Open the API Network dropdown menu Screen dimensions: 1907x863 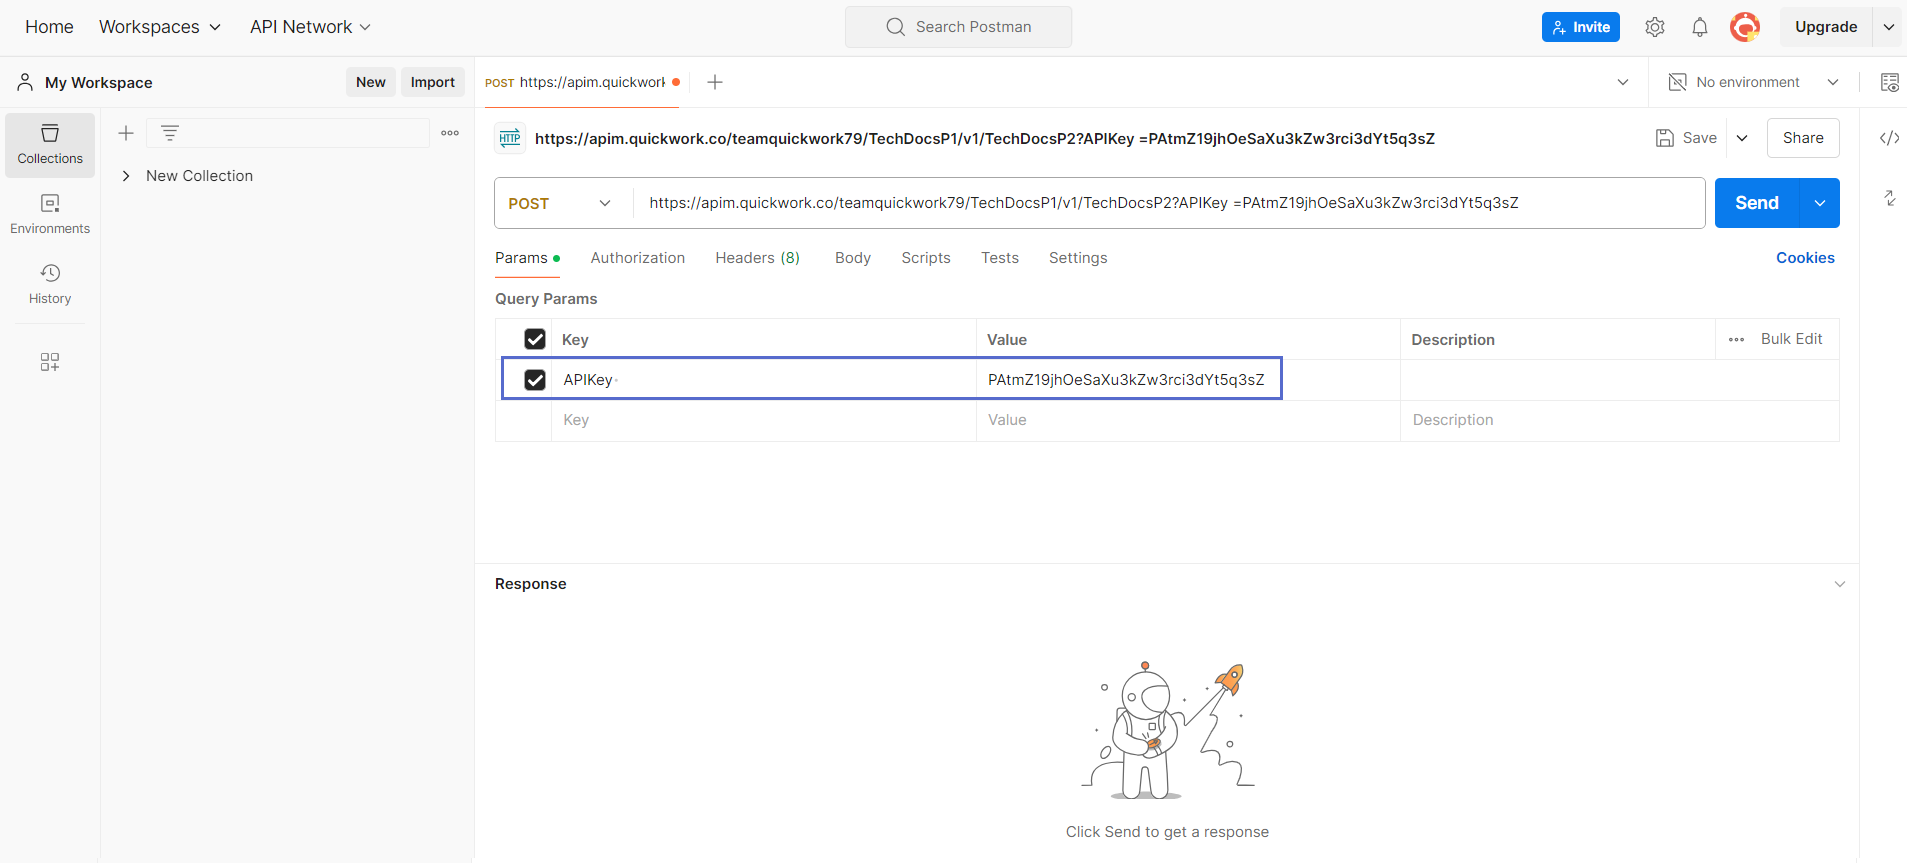[x=310, y=27]
